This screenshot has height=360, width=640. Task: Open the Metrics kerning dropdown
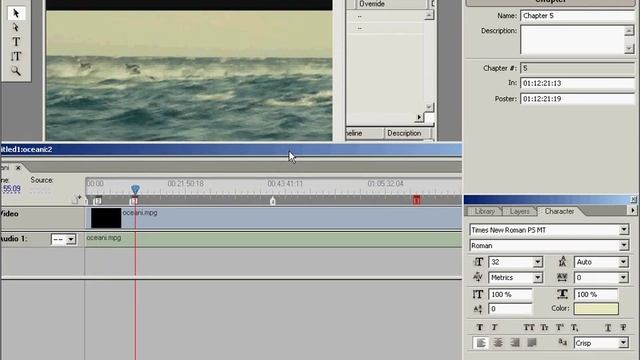point(538,278)
